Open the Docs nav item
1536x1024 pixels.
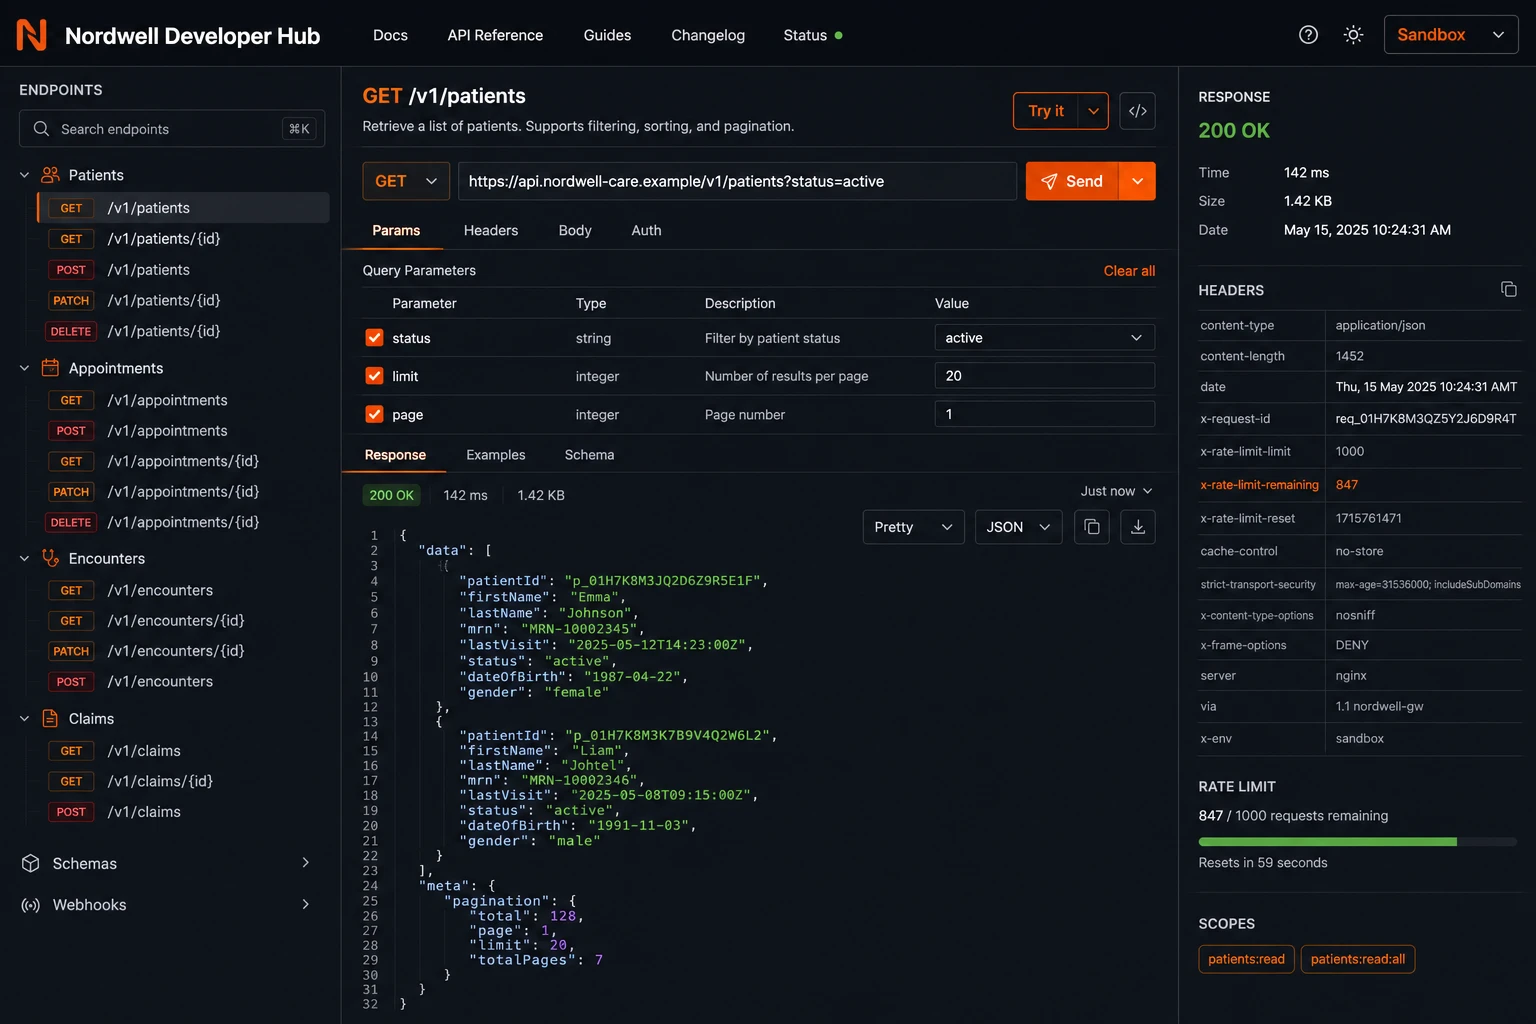coord(390,35)
